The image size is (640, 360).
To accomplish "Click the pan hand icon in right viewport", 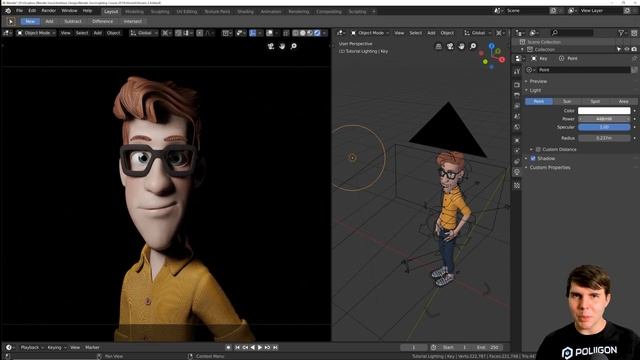I will point(461,47).
